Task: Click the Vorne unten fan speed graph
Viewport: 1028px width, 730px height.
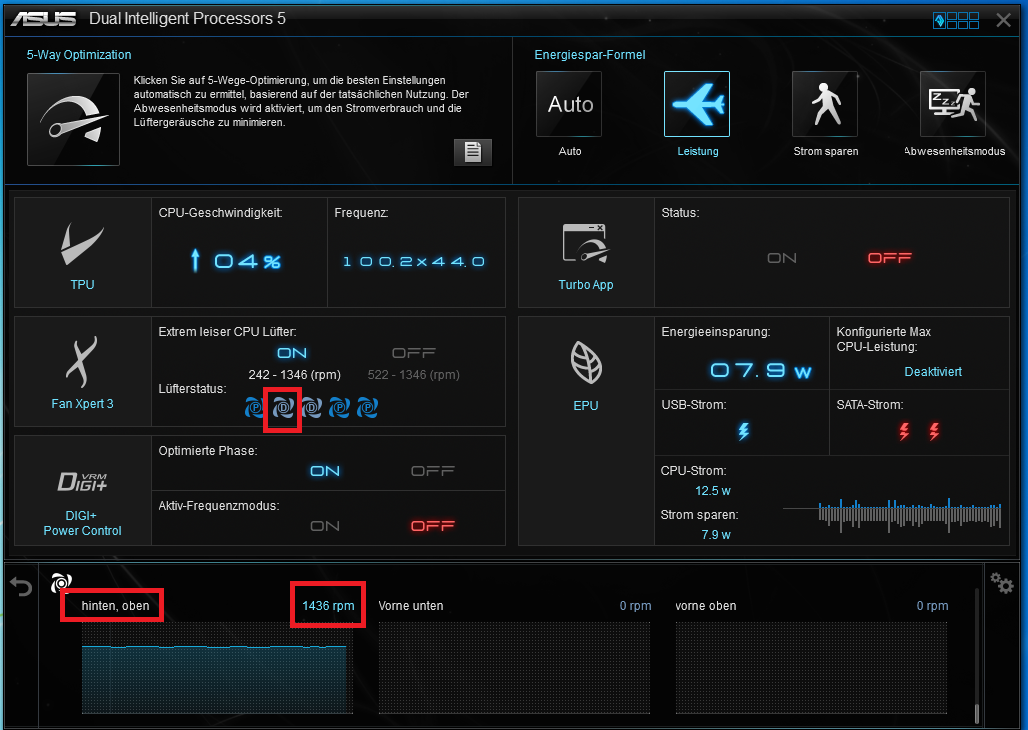Action: [514, 668]
